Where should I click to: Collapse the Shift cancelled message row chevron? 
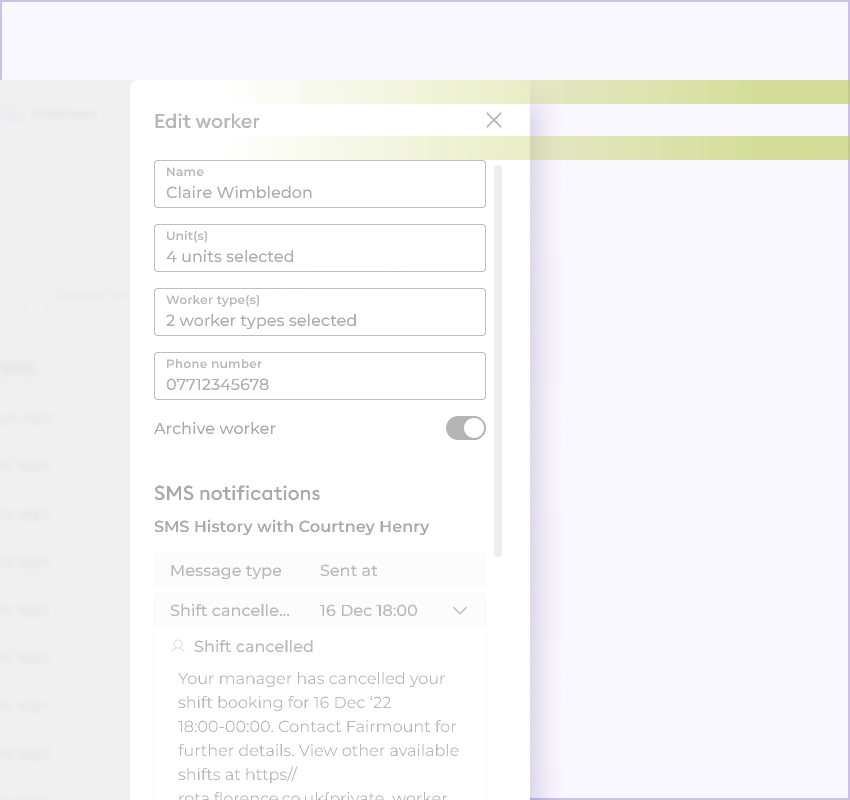460,611
